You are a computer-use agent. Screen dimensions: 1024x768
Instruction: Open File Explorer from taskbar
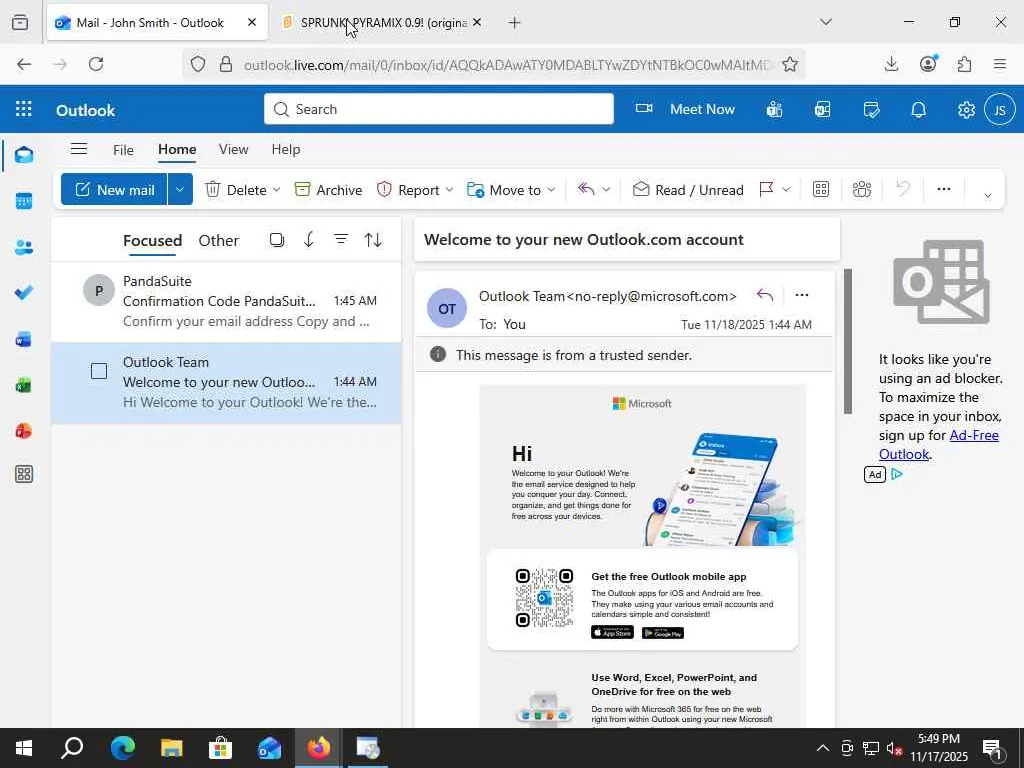[172, 748]
